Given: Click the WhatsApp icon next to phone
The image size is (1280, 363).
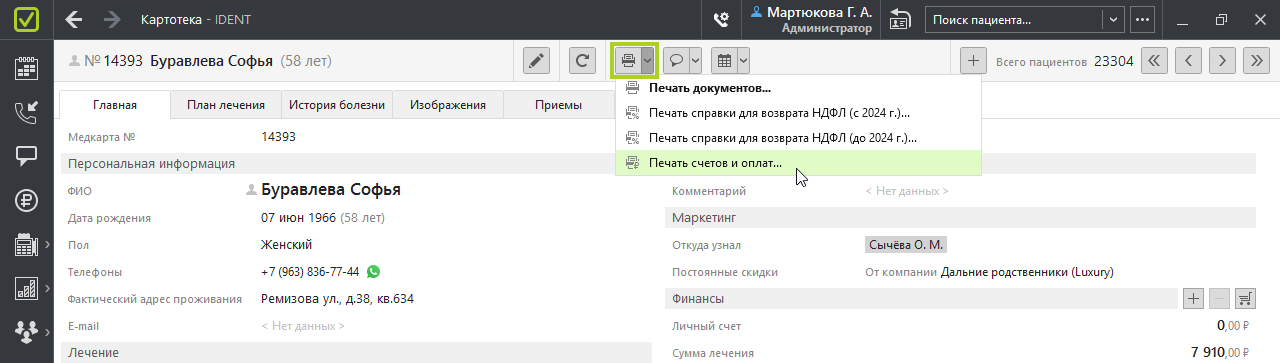Looking at the screenshot, I should 374,272.
